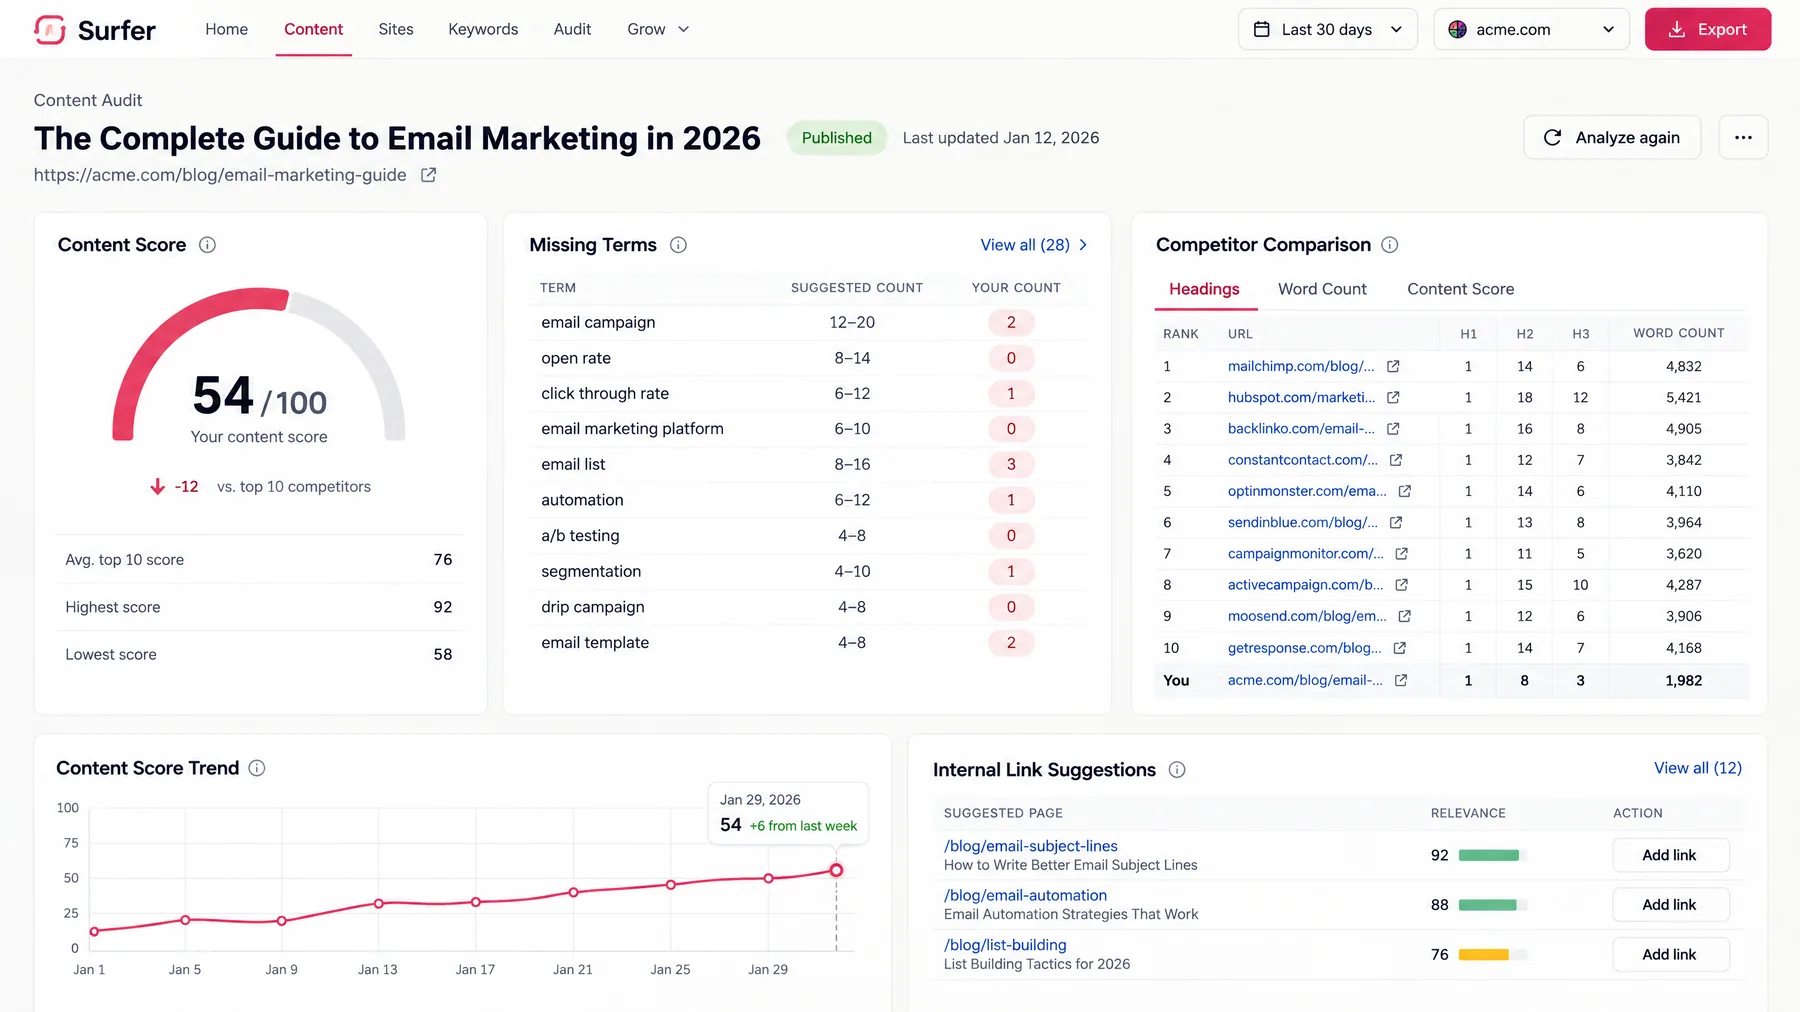
Task: Open external link icon for sendinblue.com row
Action: pyautogui.click(x=1396, y=522)
